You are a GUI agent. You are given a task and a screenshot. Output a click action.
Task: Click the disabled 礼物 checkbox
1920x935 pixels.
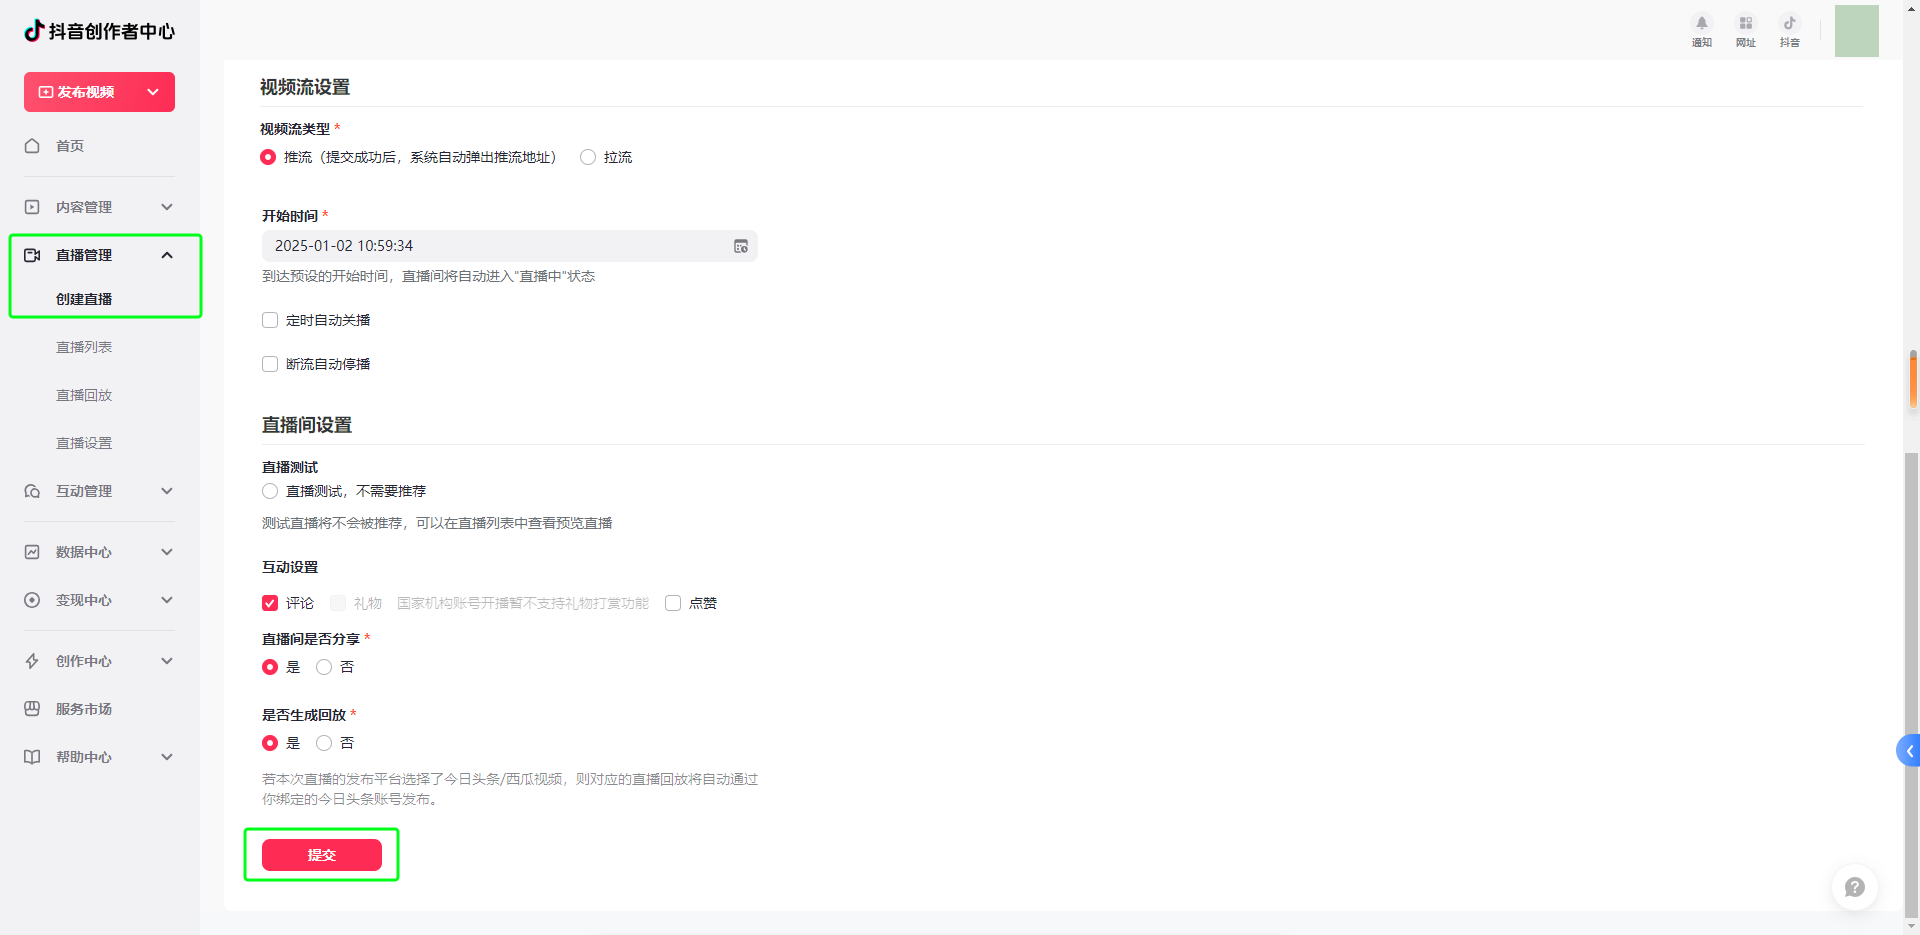338,603
